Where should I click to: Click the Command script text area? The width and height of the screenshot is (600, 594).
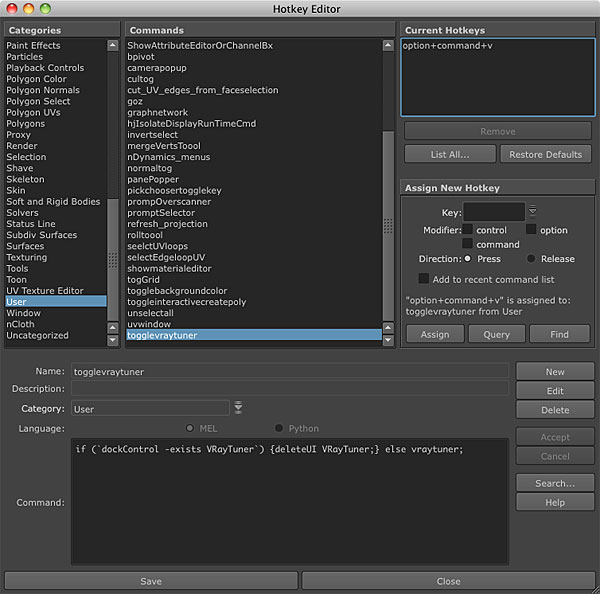290,501
